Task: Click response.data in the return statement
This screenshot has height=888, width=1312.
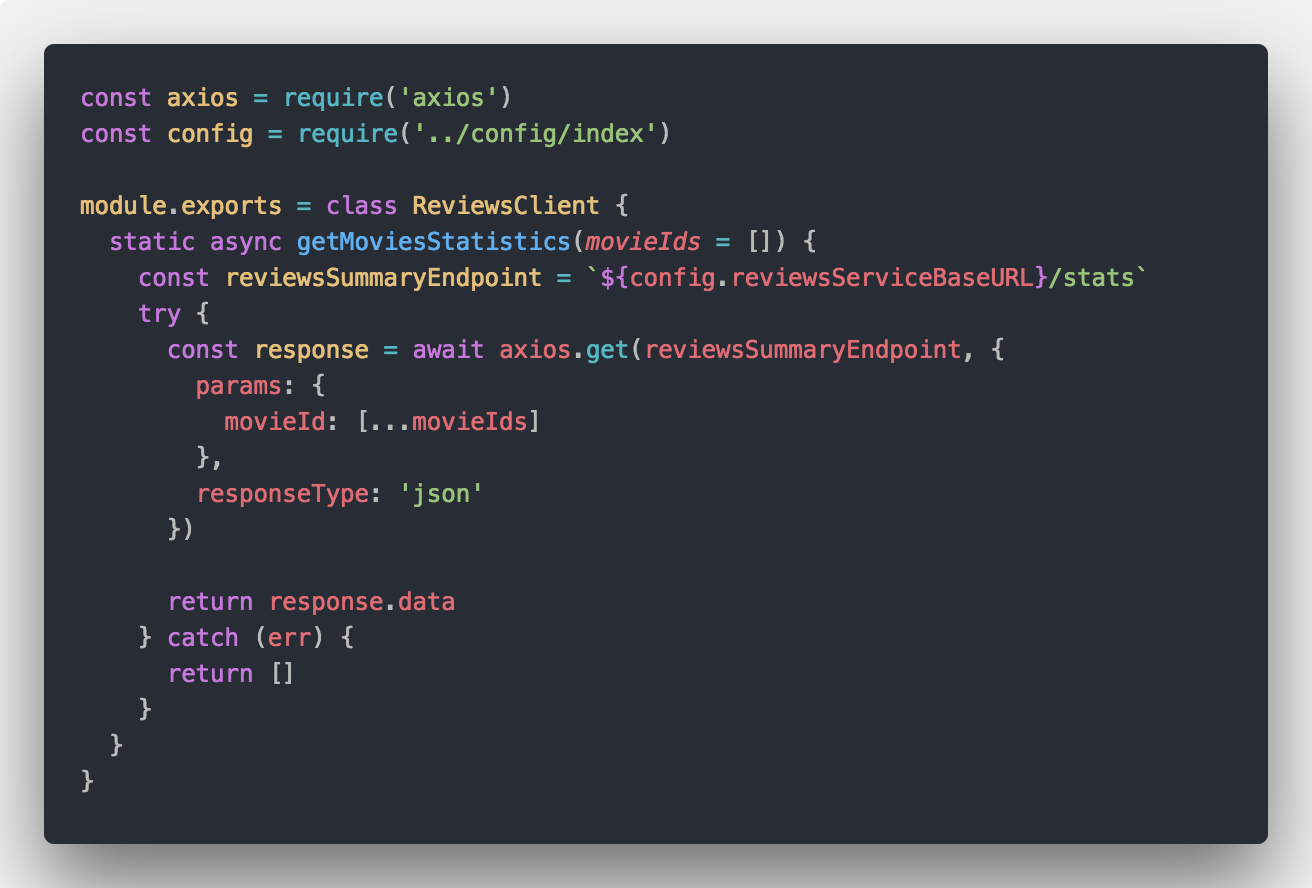Action: click(363, 602)
